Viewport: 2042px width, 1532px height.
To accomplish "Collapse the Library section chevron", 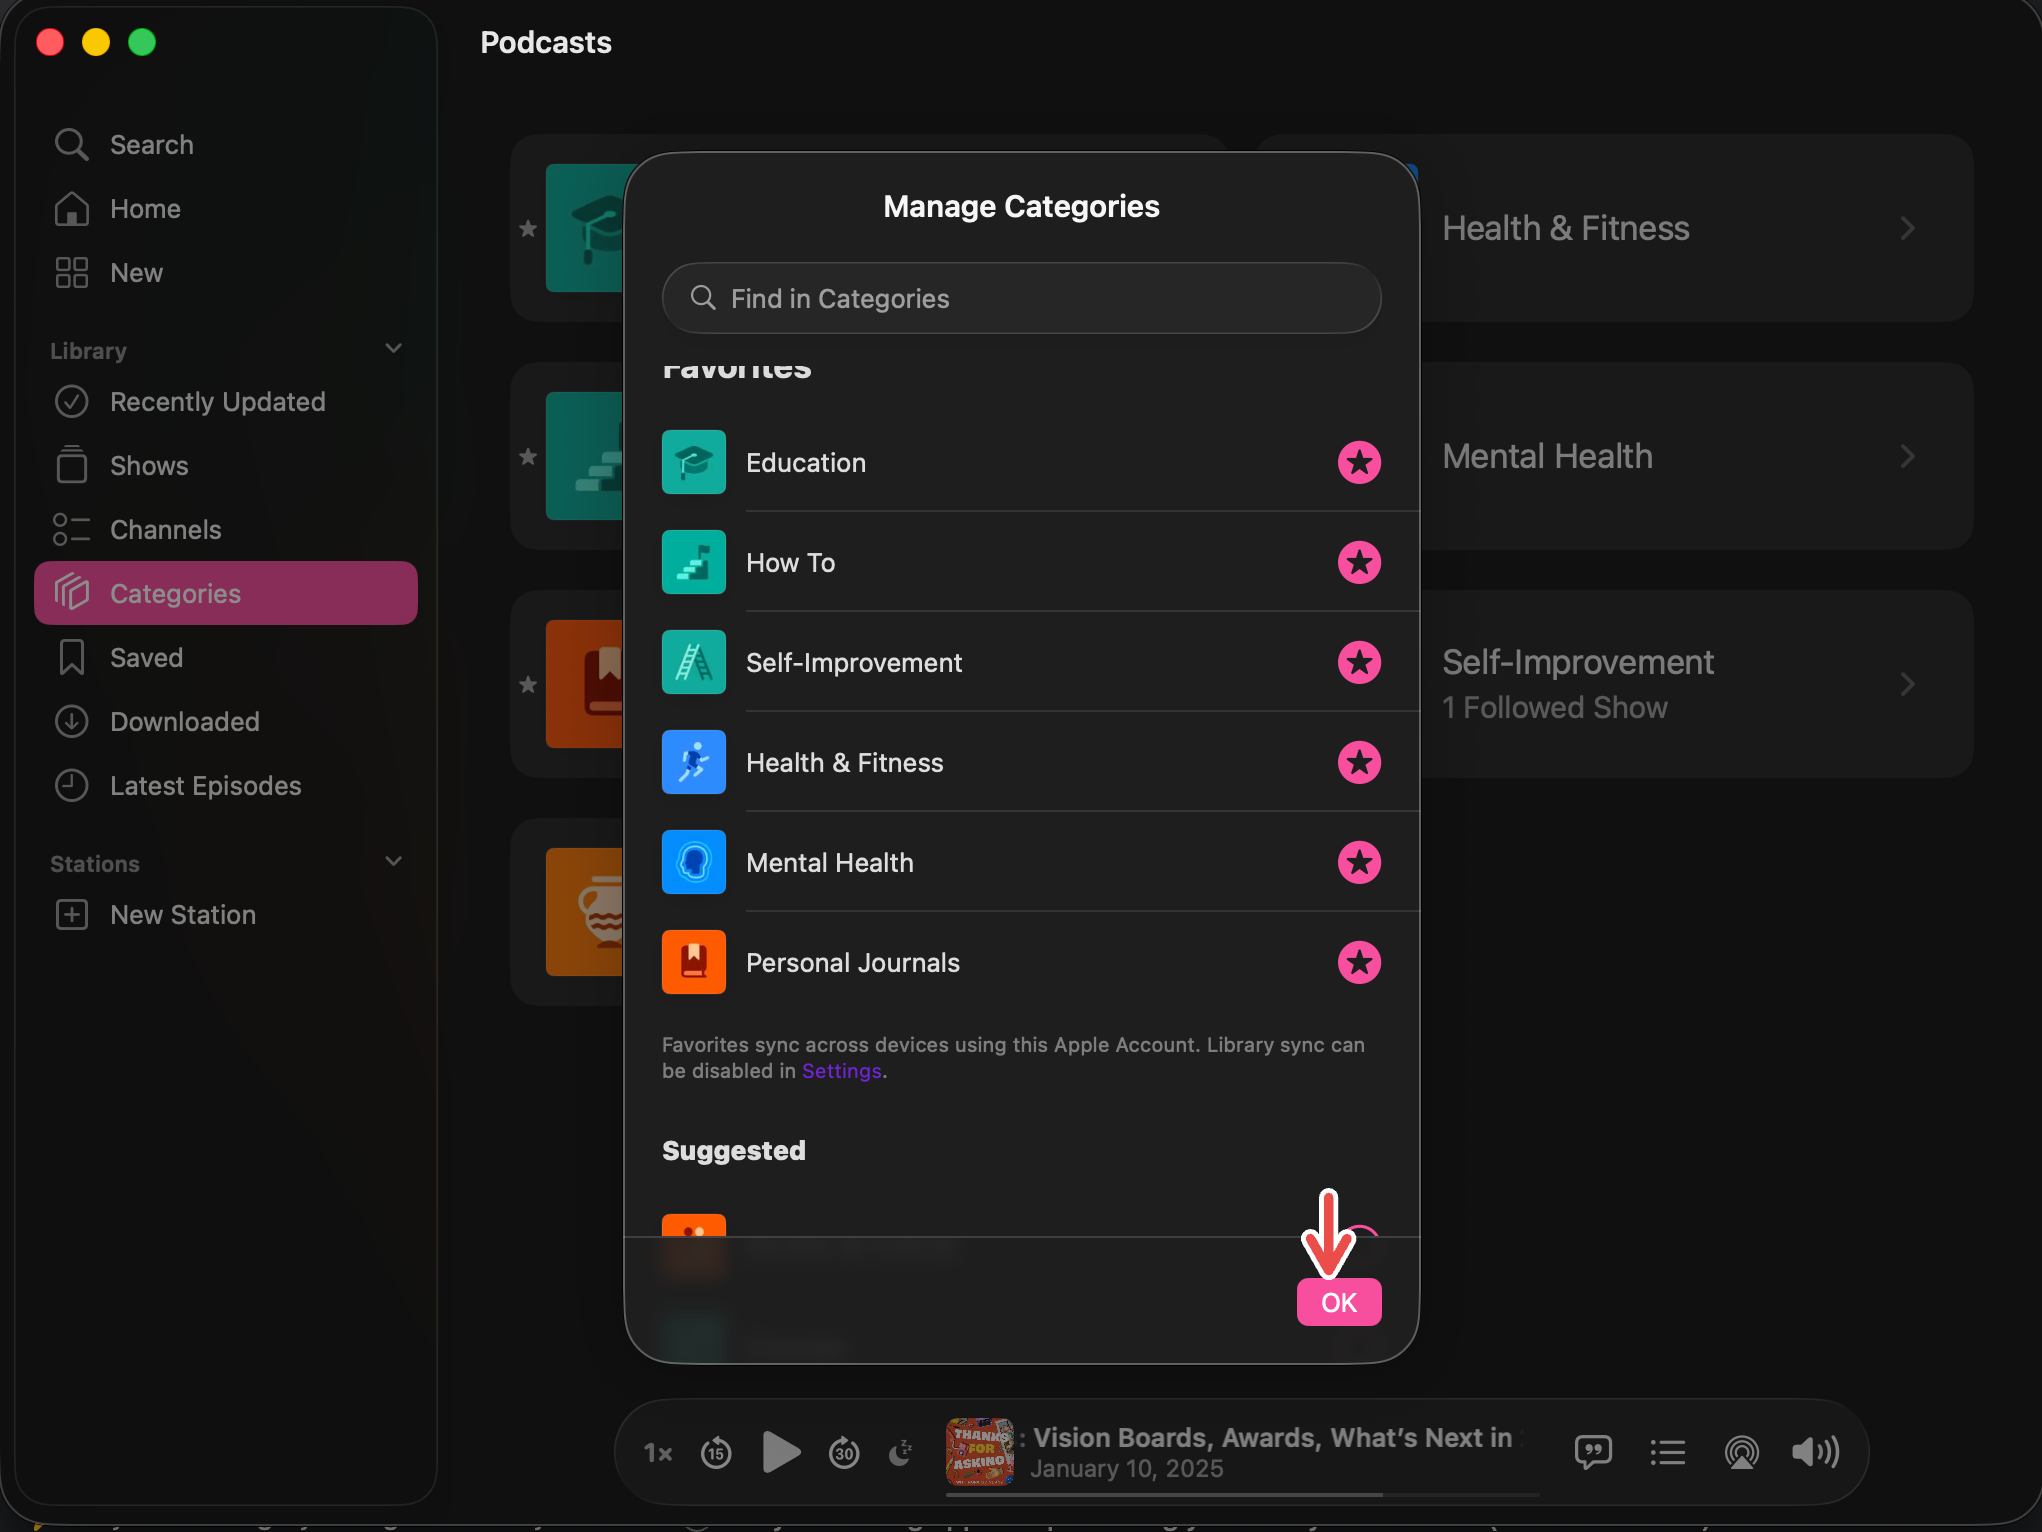I will 394,349.
